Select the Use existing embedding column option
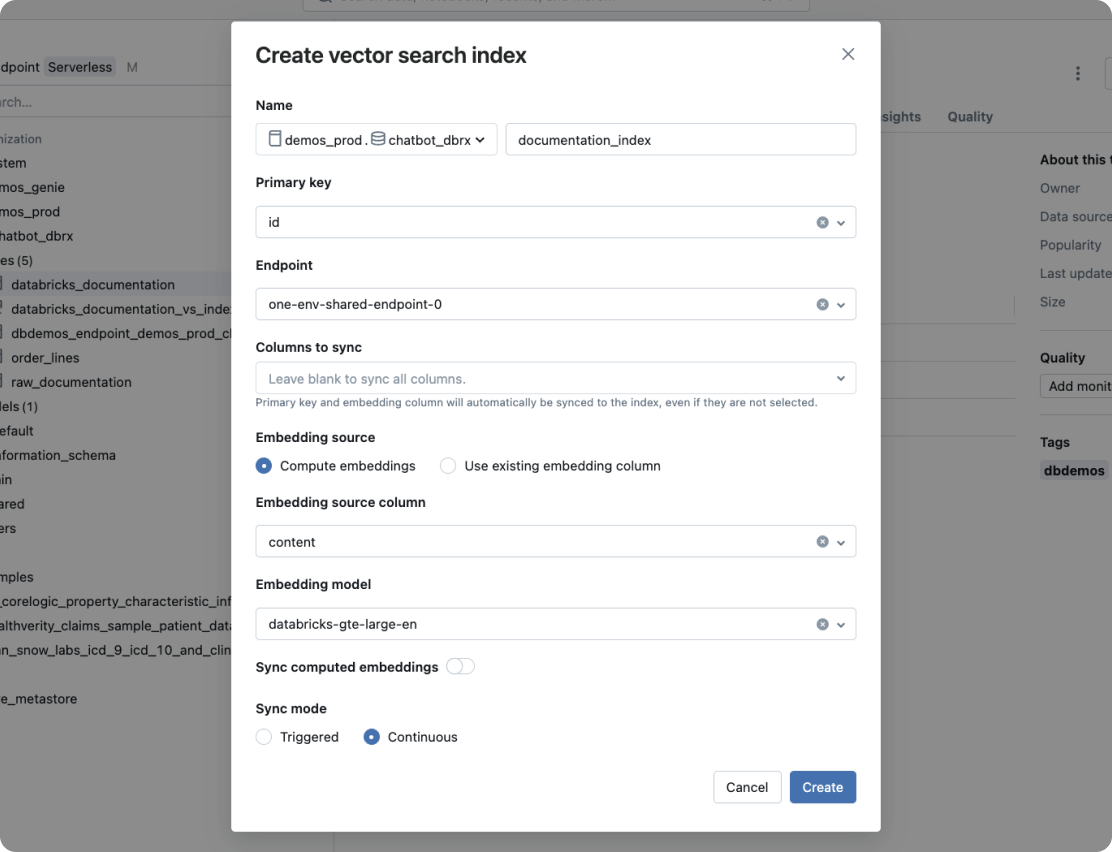 tap(447, 465)
